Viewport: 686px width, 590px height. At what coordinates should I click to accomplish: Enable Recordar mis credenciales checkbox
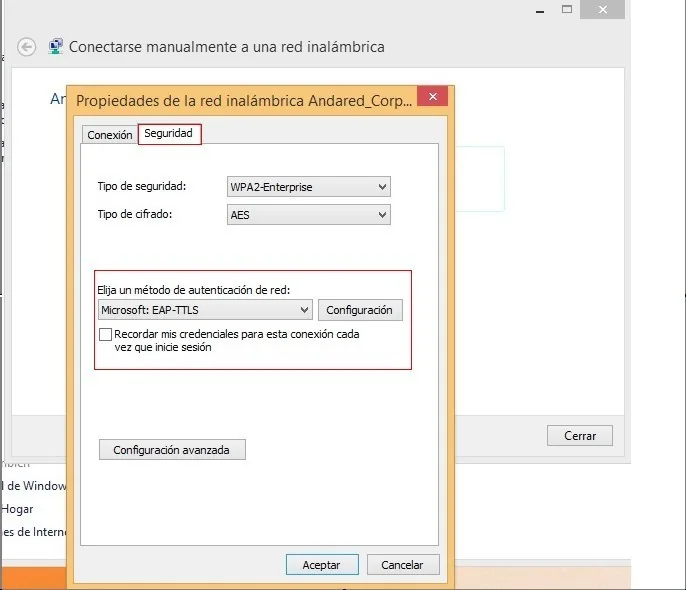coord(105,335)
